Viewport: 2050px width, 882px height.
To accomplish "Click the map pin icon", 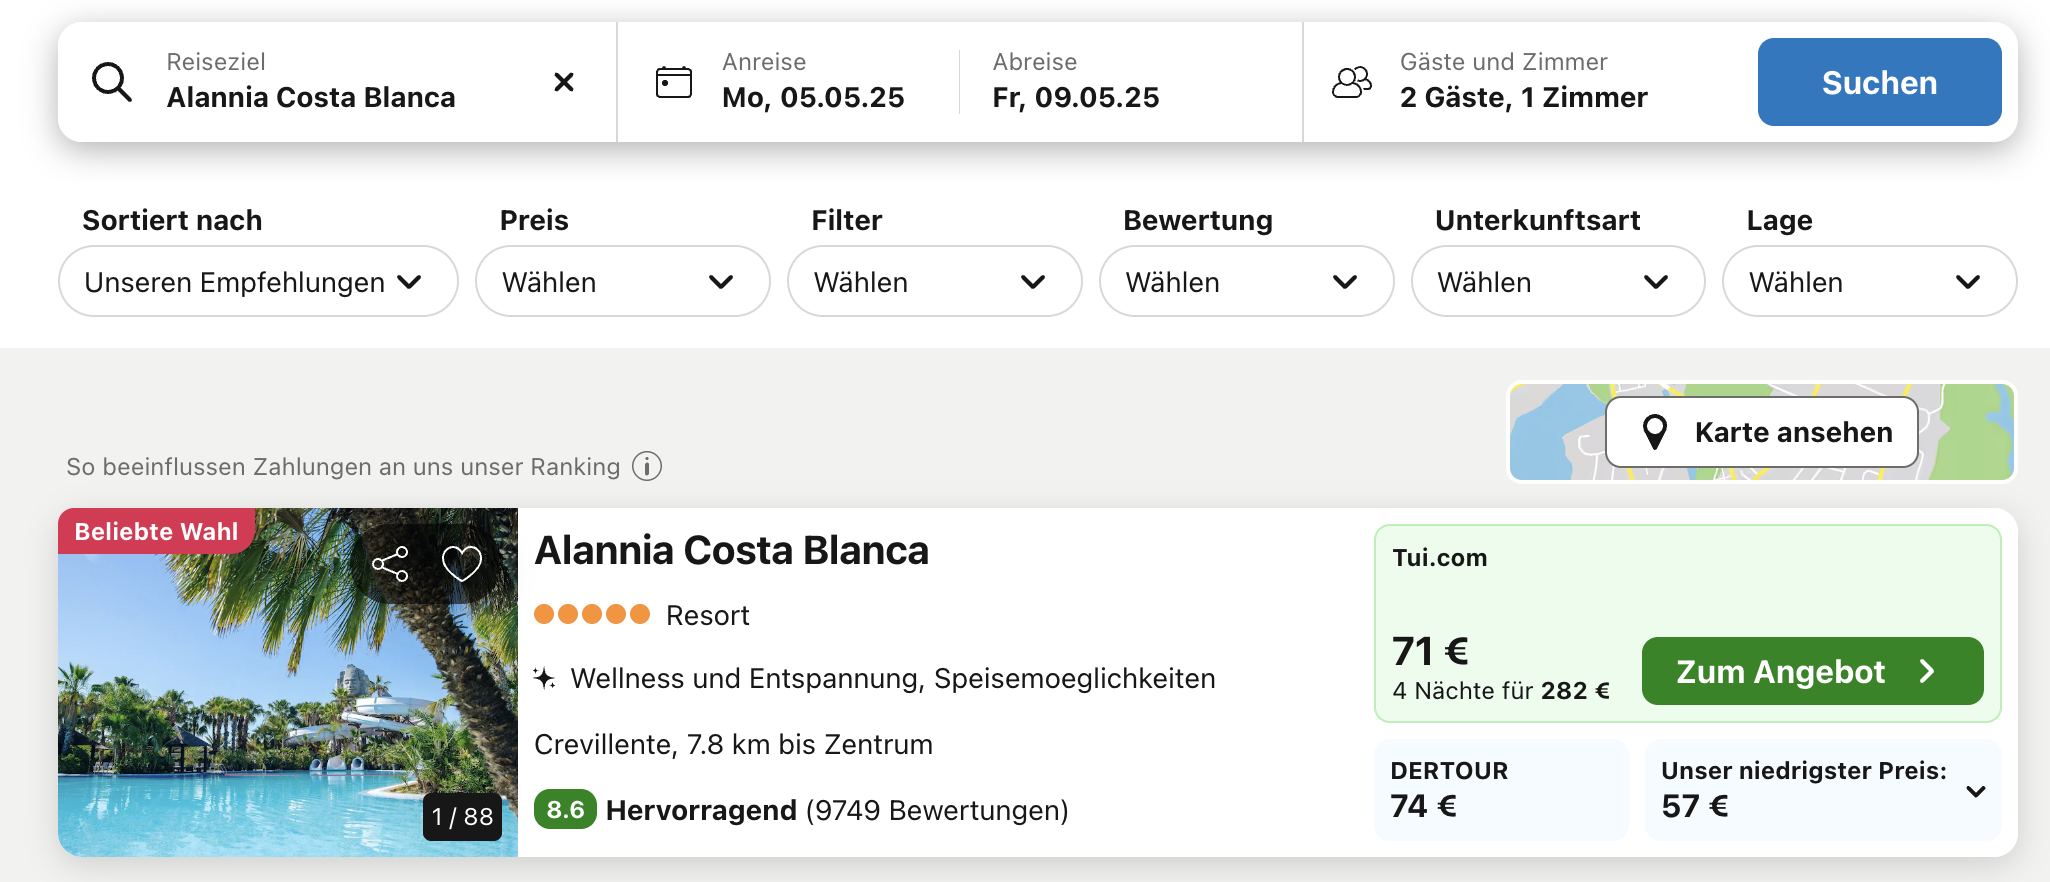I will coord(1655,432).
